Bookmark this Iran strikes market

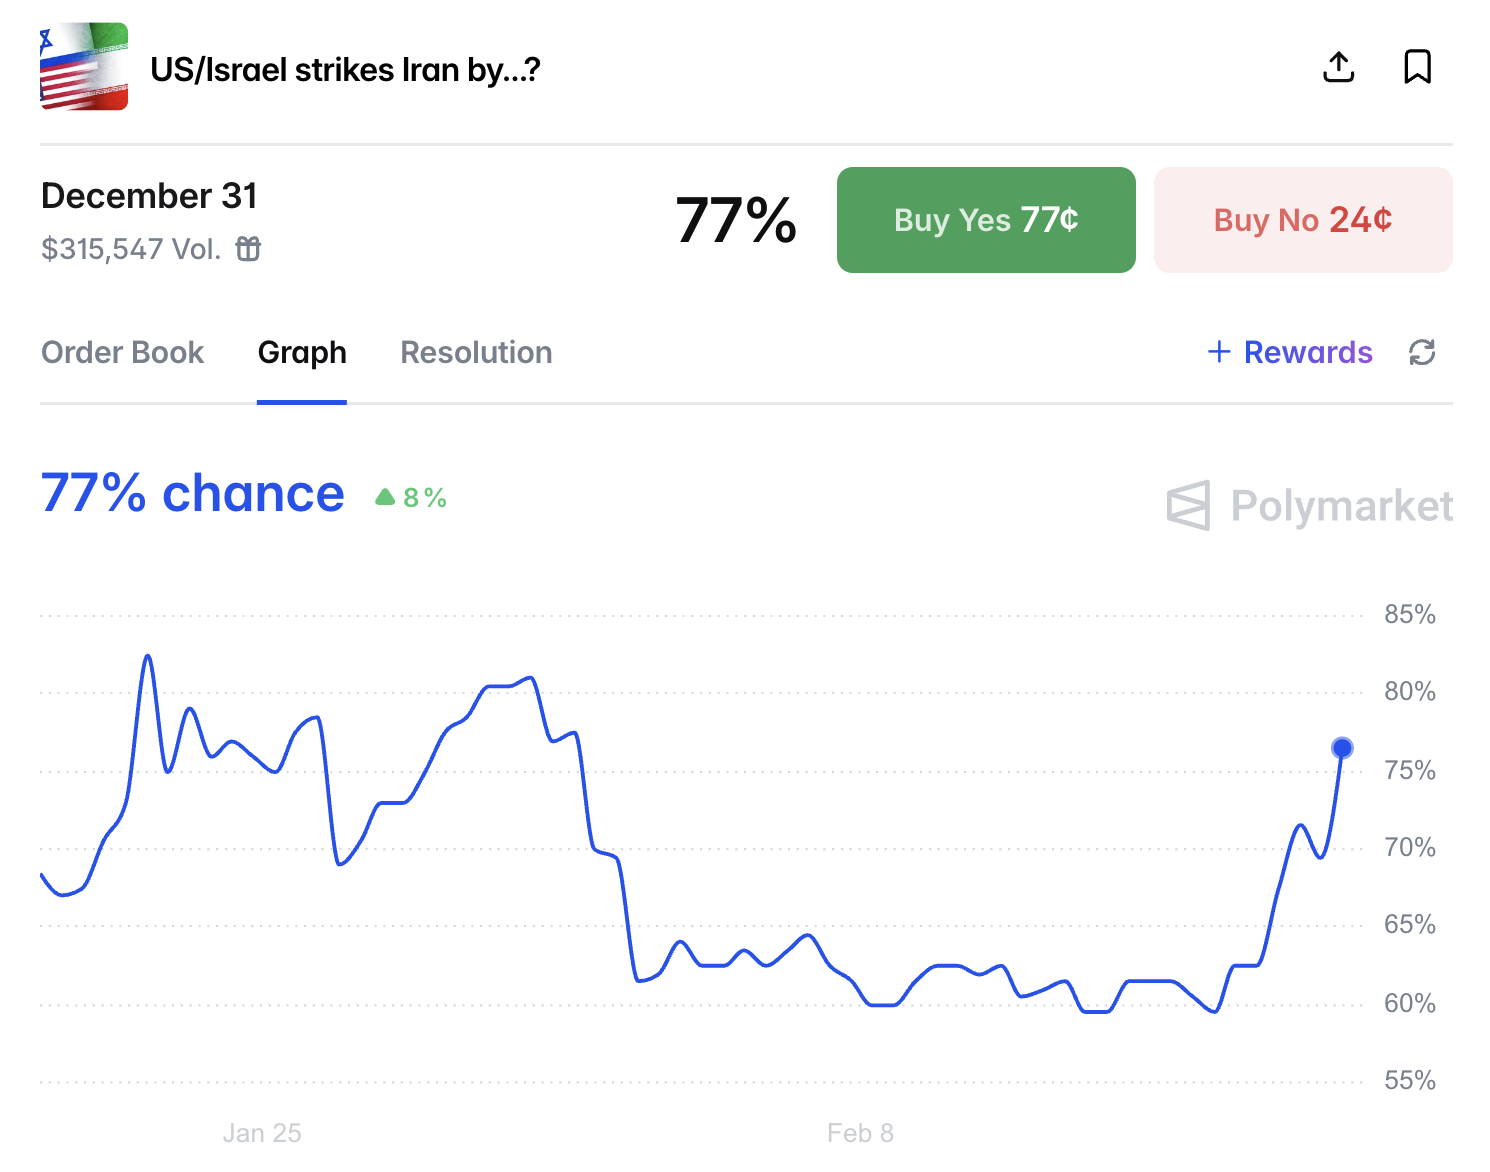(x=1417, y=67)
